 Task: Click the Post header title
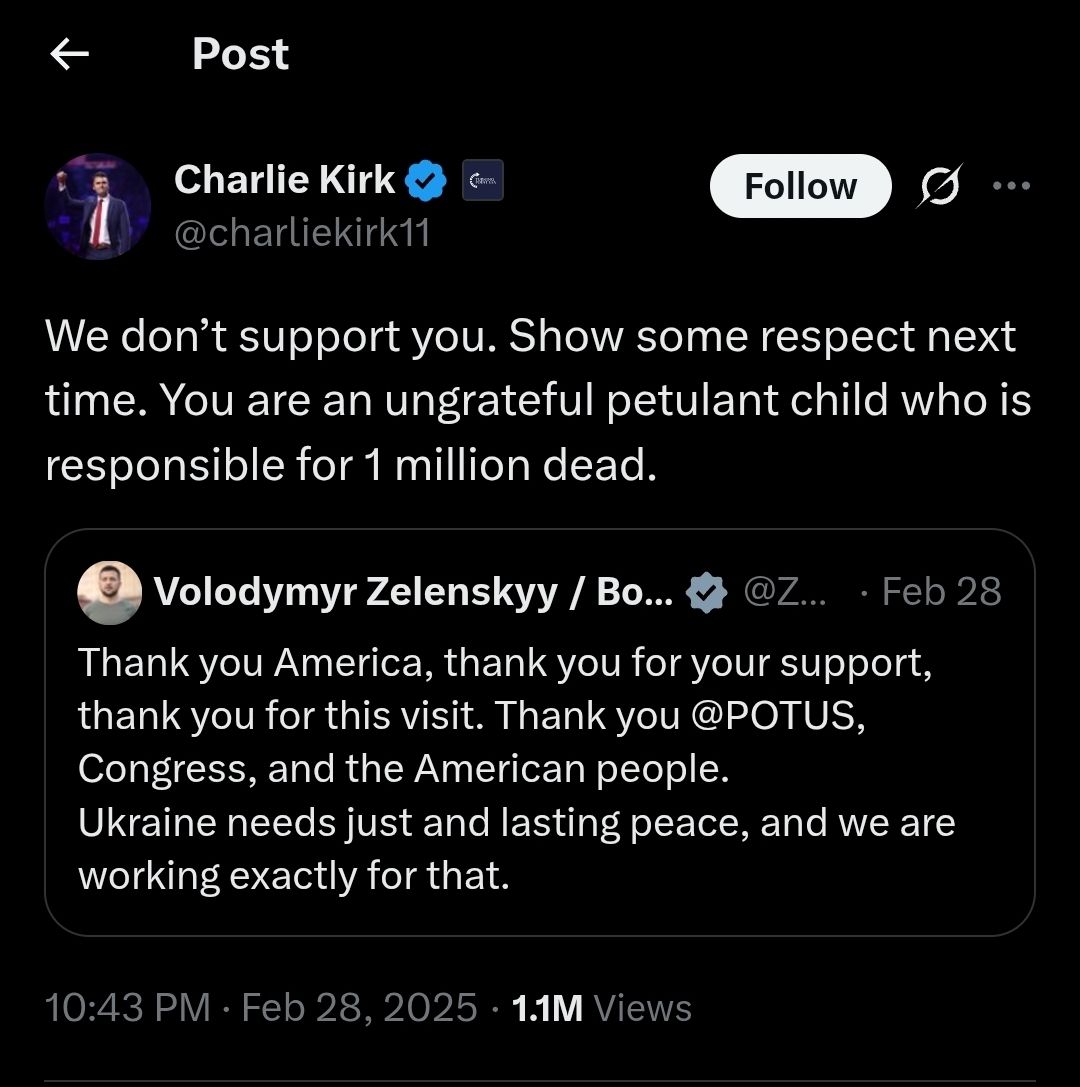click(x=240, y=54)
